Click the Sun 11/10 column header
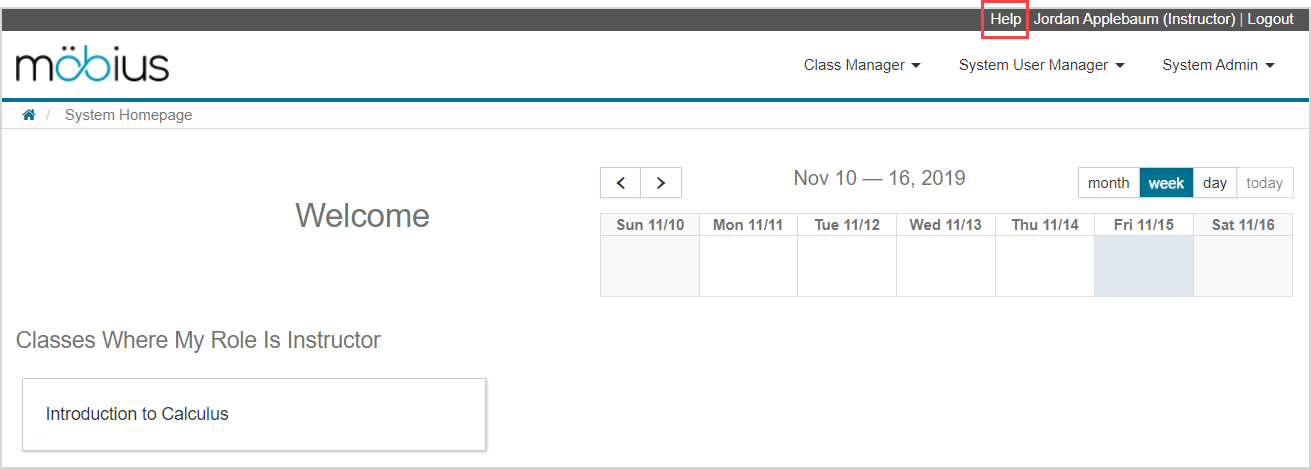1311x469 pixels. coord(650,225)
